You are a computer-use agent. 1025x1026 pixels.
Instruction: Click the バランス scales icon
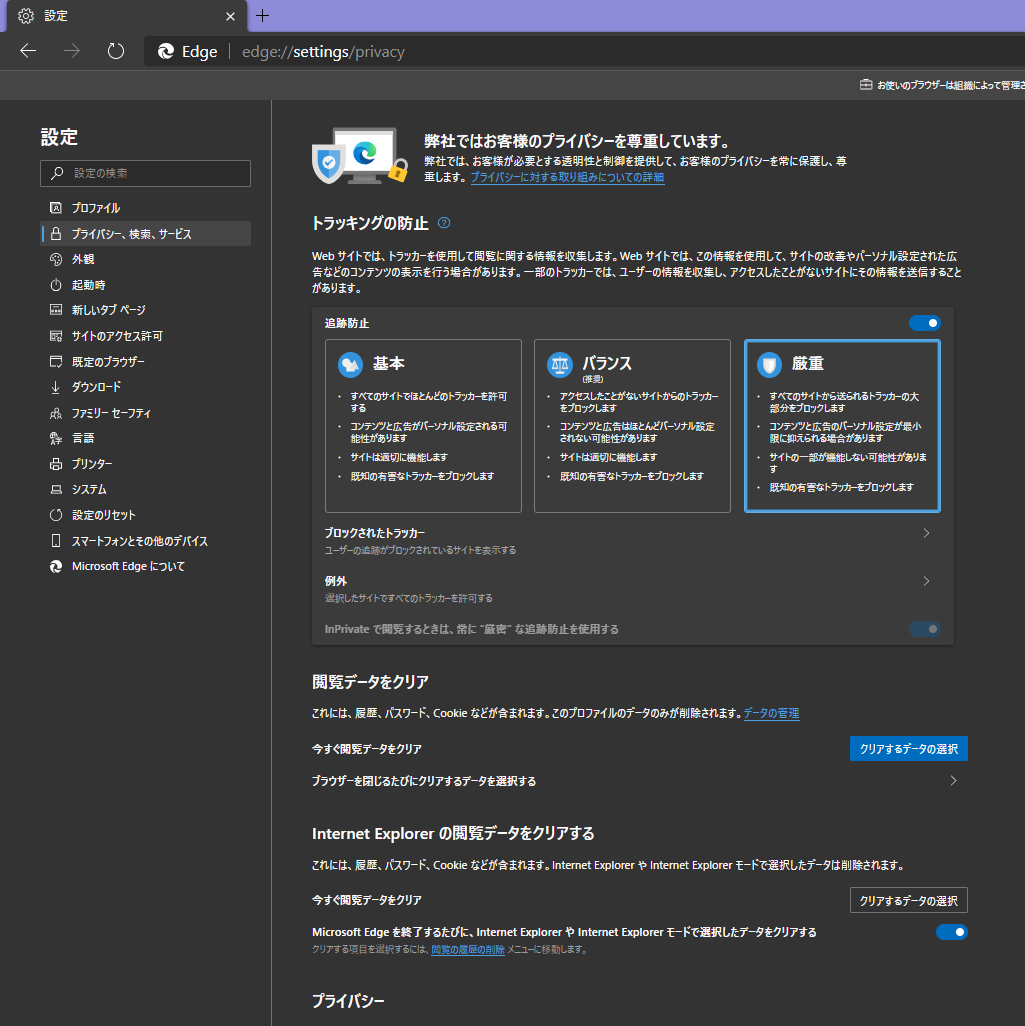point(560,364)
